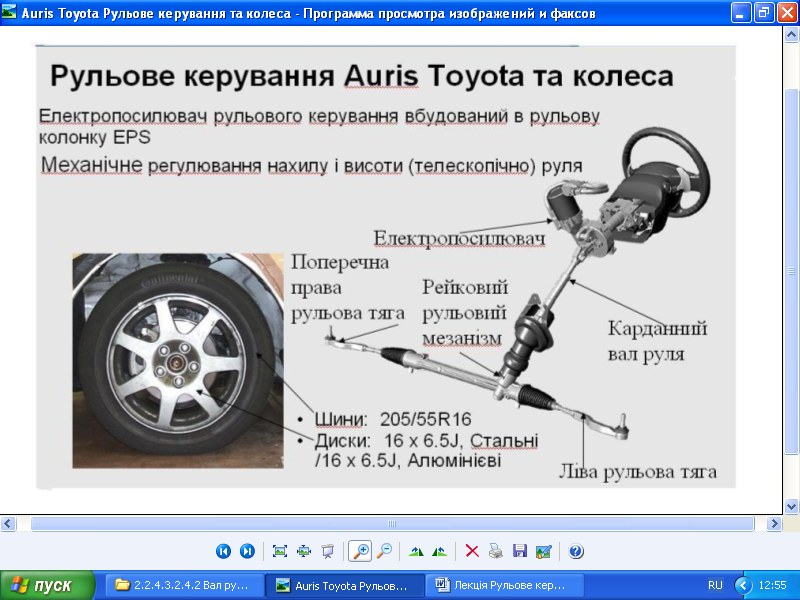Start the slide show
The image size is (800, 600).
coord(328,551)
